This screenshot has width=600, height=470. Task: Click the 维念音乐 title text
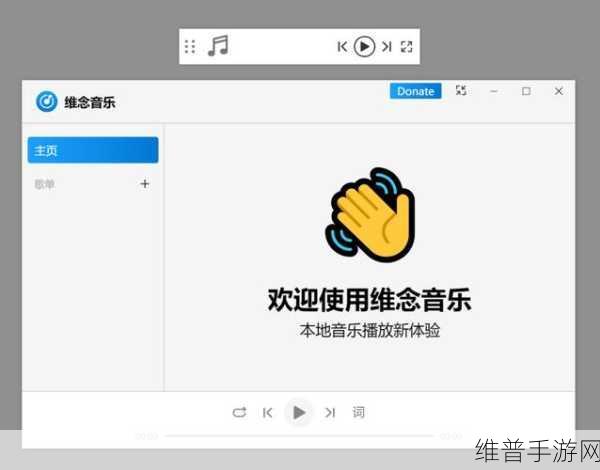pyautogui.click(x=90, y=103)
